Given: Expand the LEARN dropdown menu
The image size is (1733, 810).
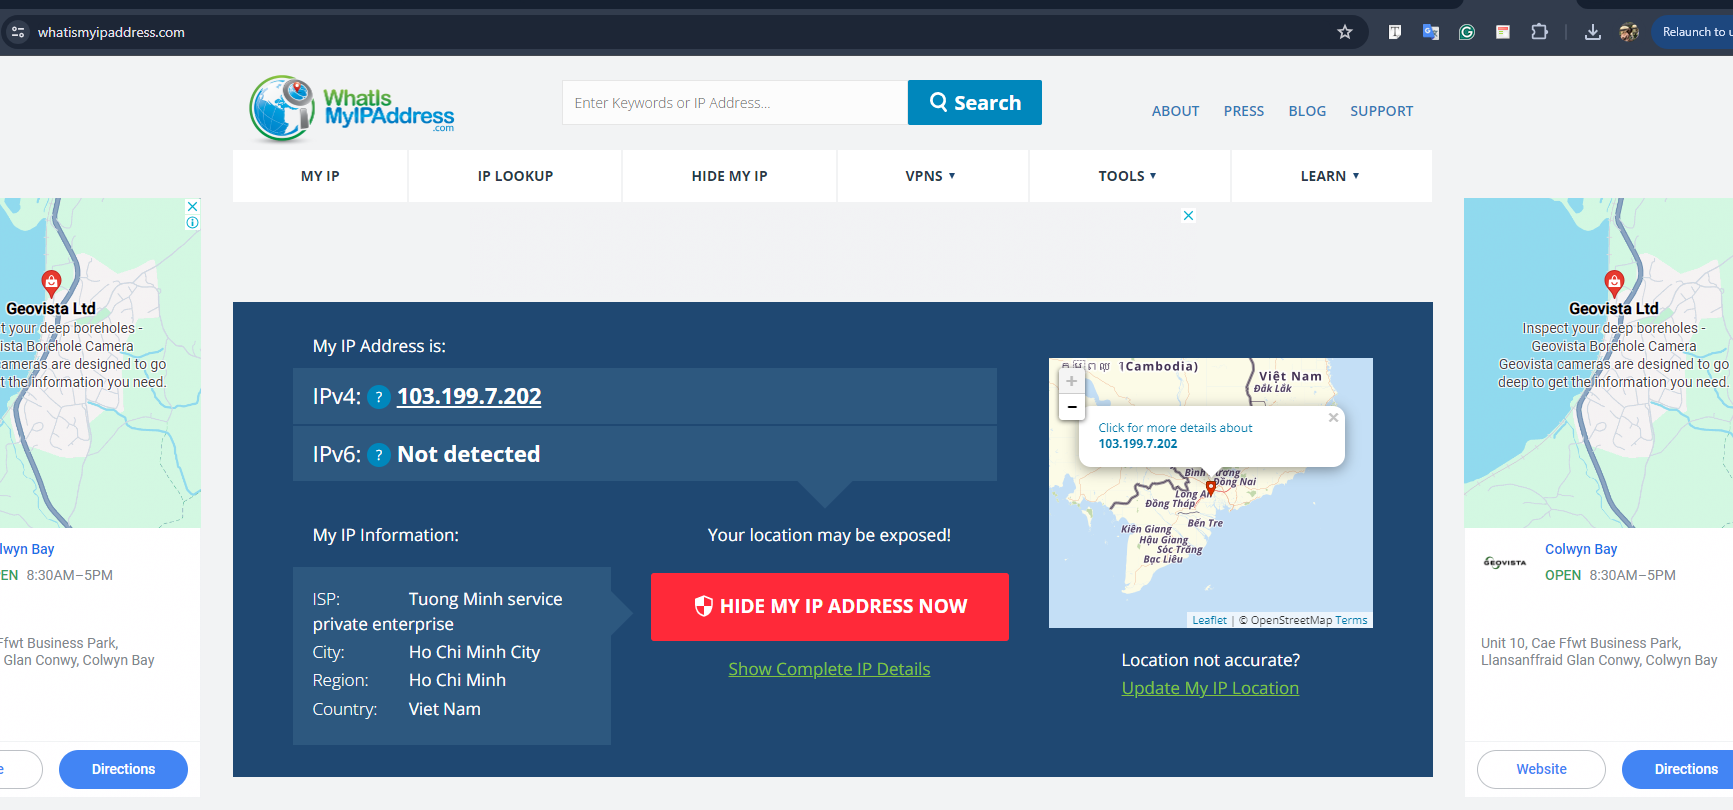Looking at the screenshot, I should [x=1329, y=176].
